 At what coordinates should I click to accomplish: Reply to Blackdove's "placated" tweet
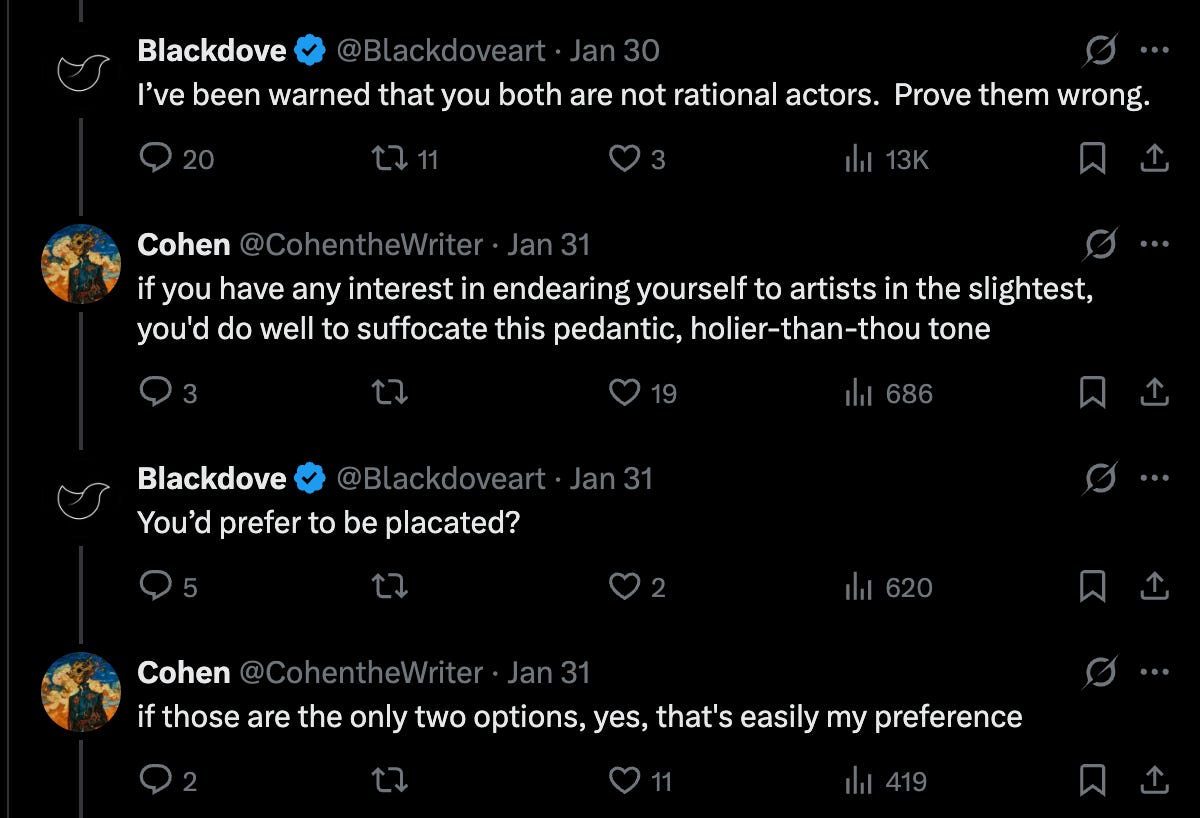tap(154, 587)
